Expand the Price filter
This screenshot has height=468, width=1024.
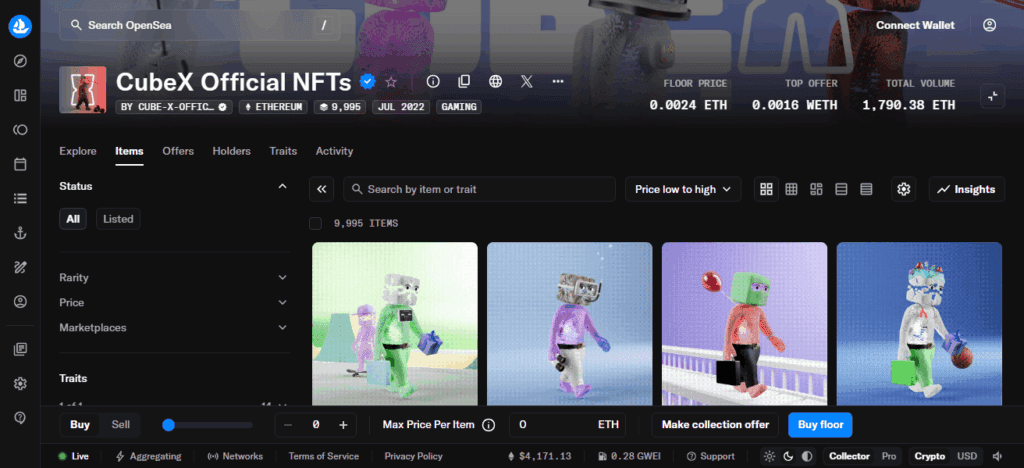coord(173,302)
